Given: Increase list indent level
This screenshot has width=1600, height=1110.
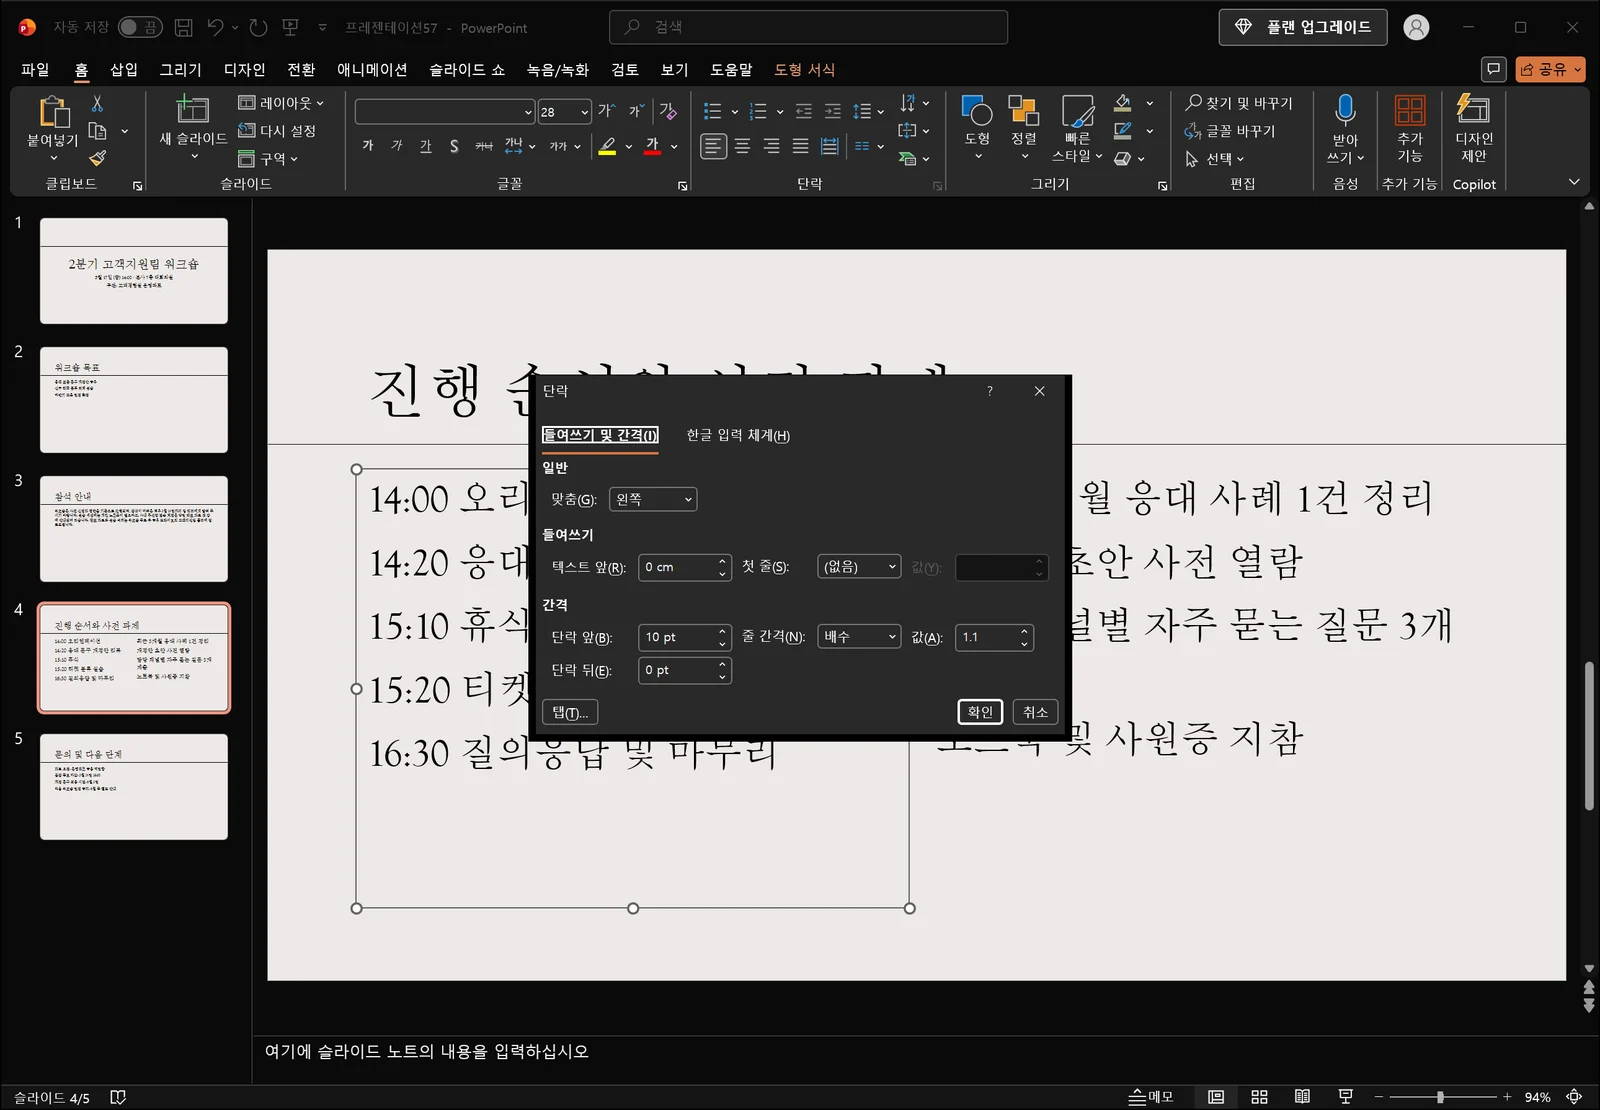Looking at the screenshot, I should tap(832, 111).
